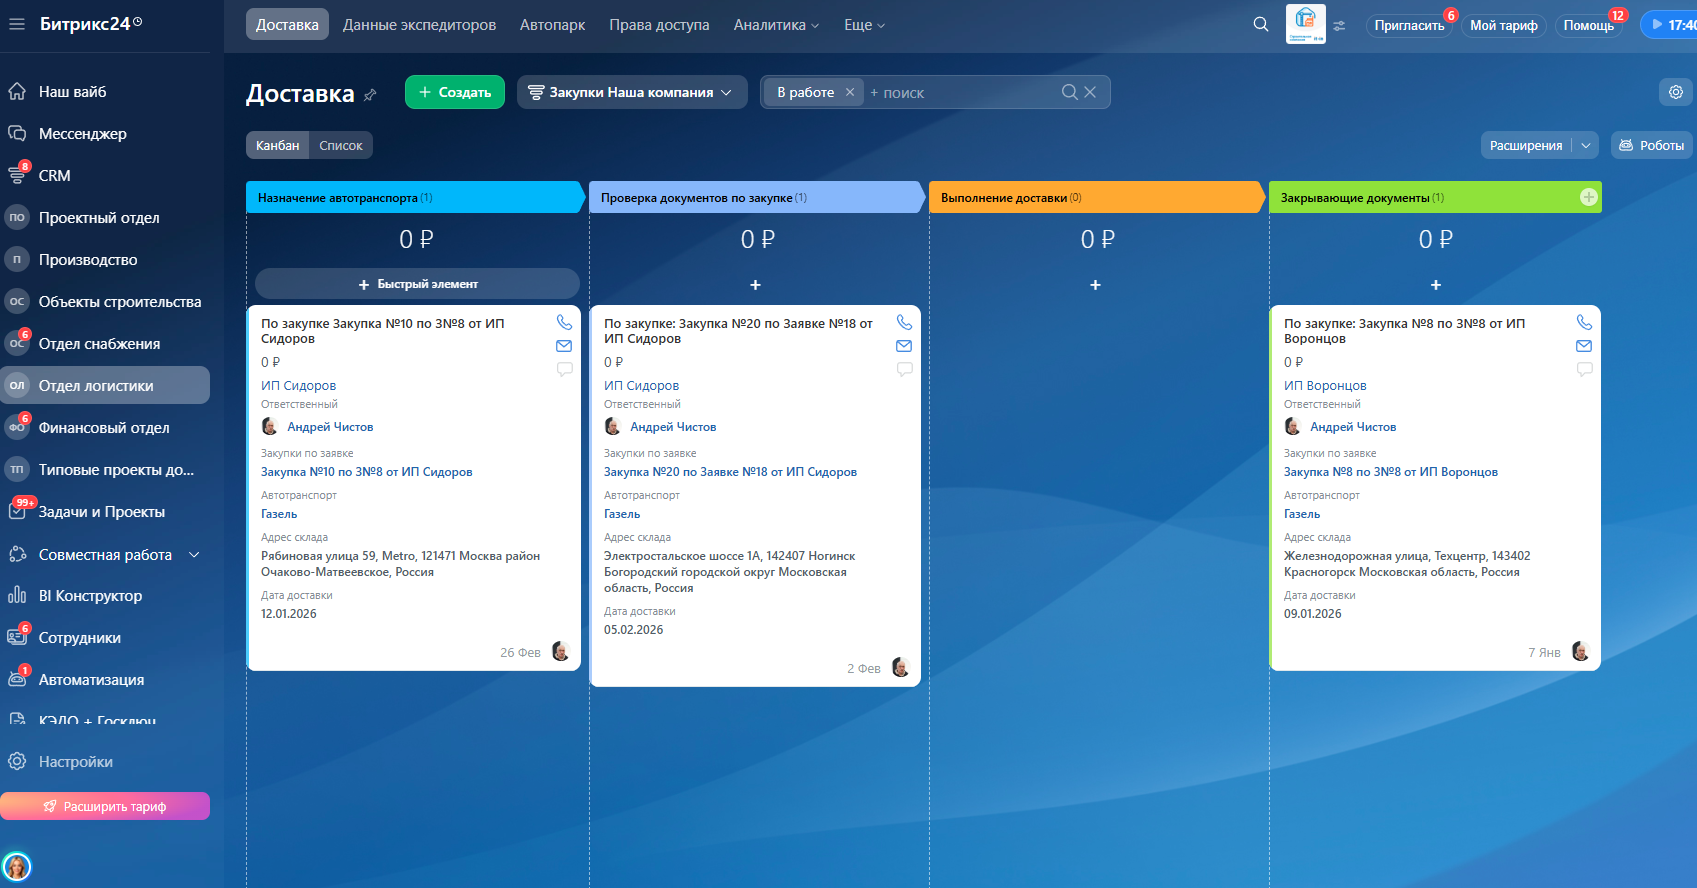Click the Расширения button
Screen dimensions: 1697x888
tap(1526, 145)
